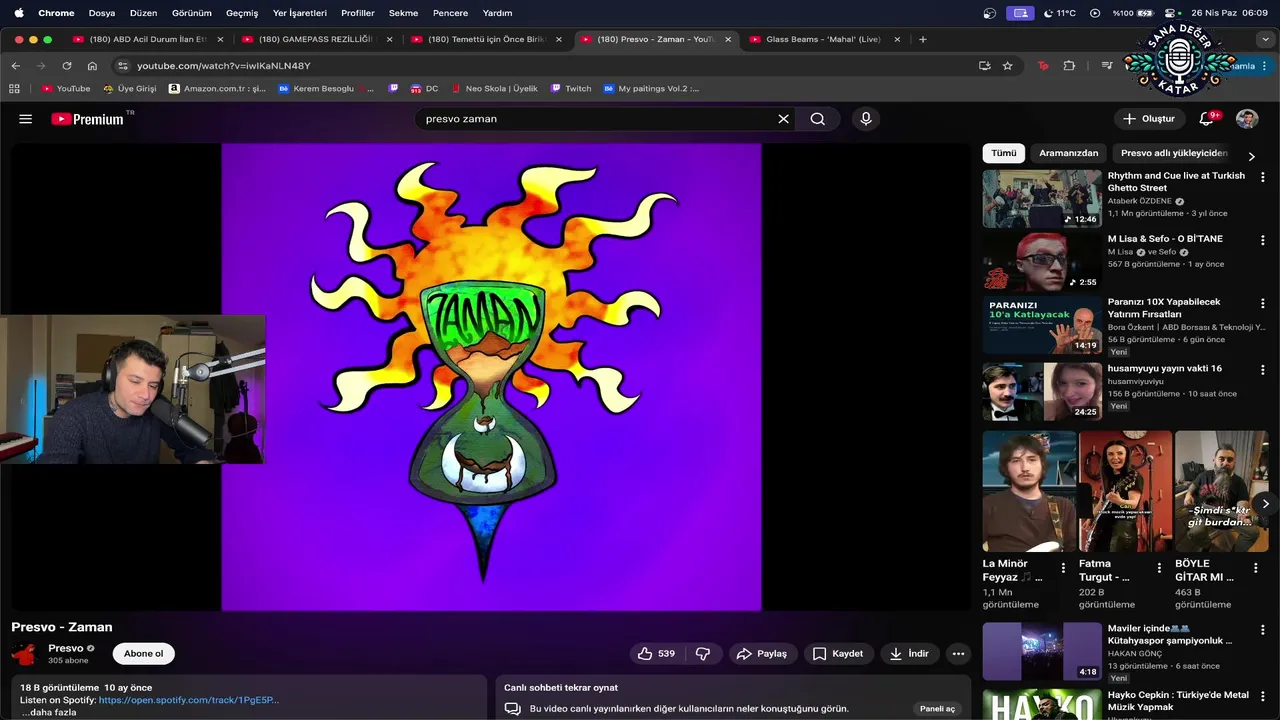Open Amazon.com.tr bookmark
1280x720 pixels.
point(216,89)
